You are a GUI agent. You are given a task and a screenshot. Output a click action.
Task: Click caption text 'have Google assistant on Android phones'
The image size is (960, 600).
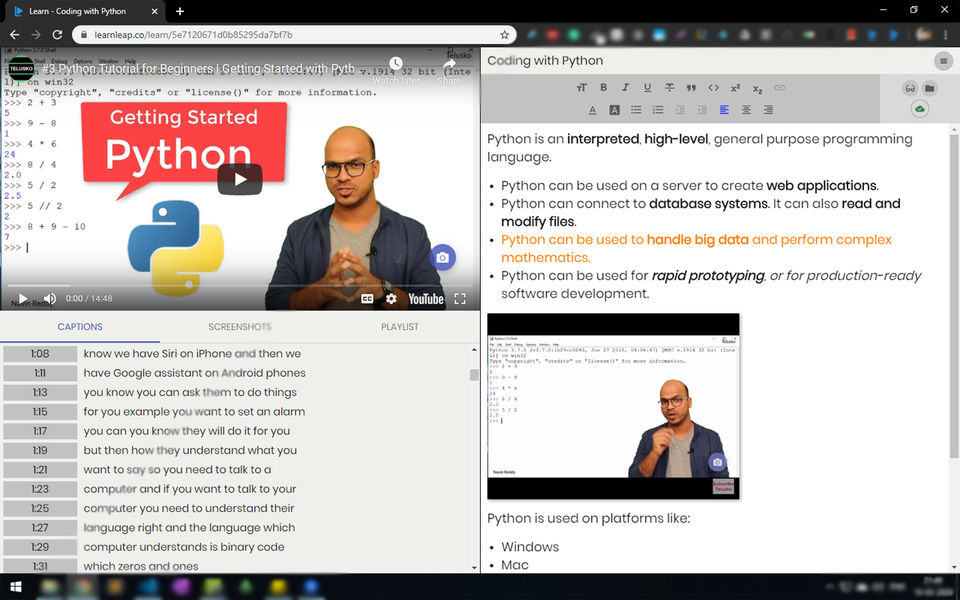point(195,373)
